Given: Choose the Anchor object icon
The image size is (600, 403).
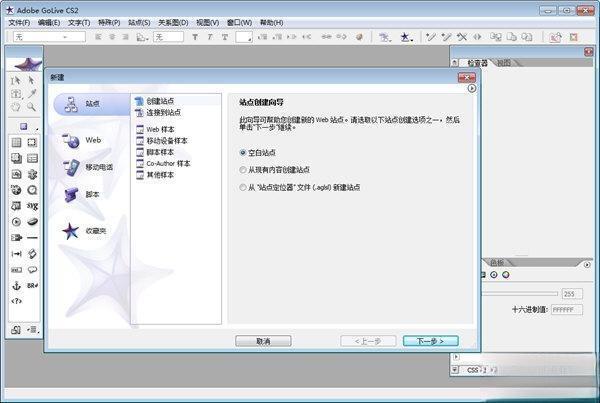Looking at the screenshot, I should 16,286.
